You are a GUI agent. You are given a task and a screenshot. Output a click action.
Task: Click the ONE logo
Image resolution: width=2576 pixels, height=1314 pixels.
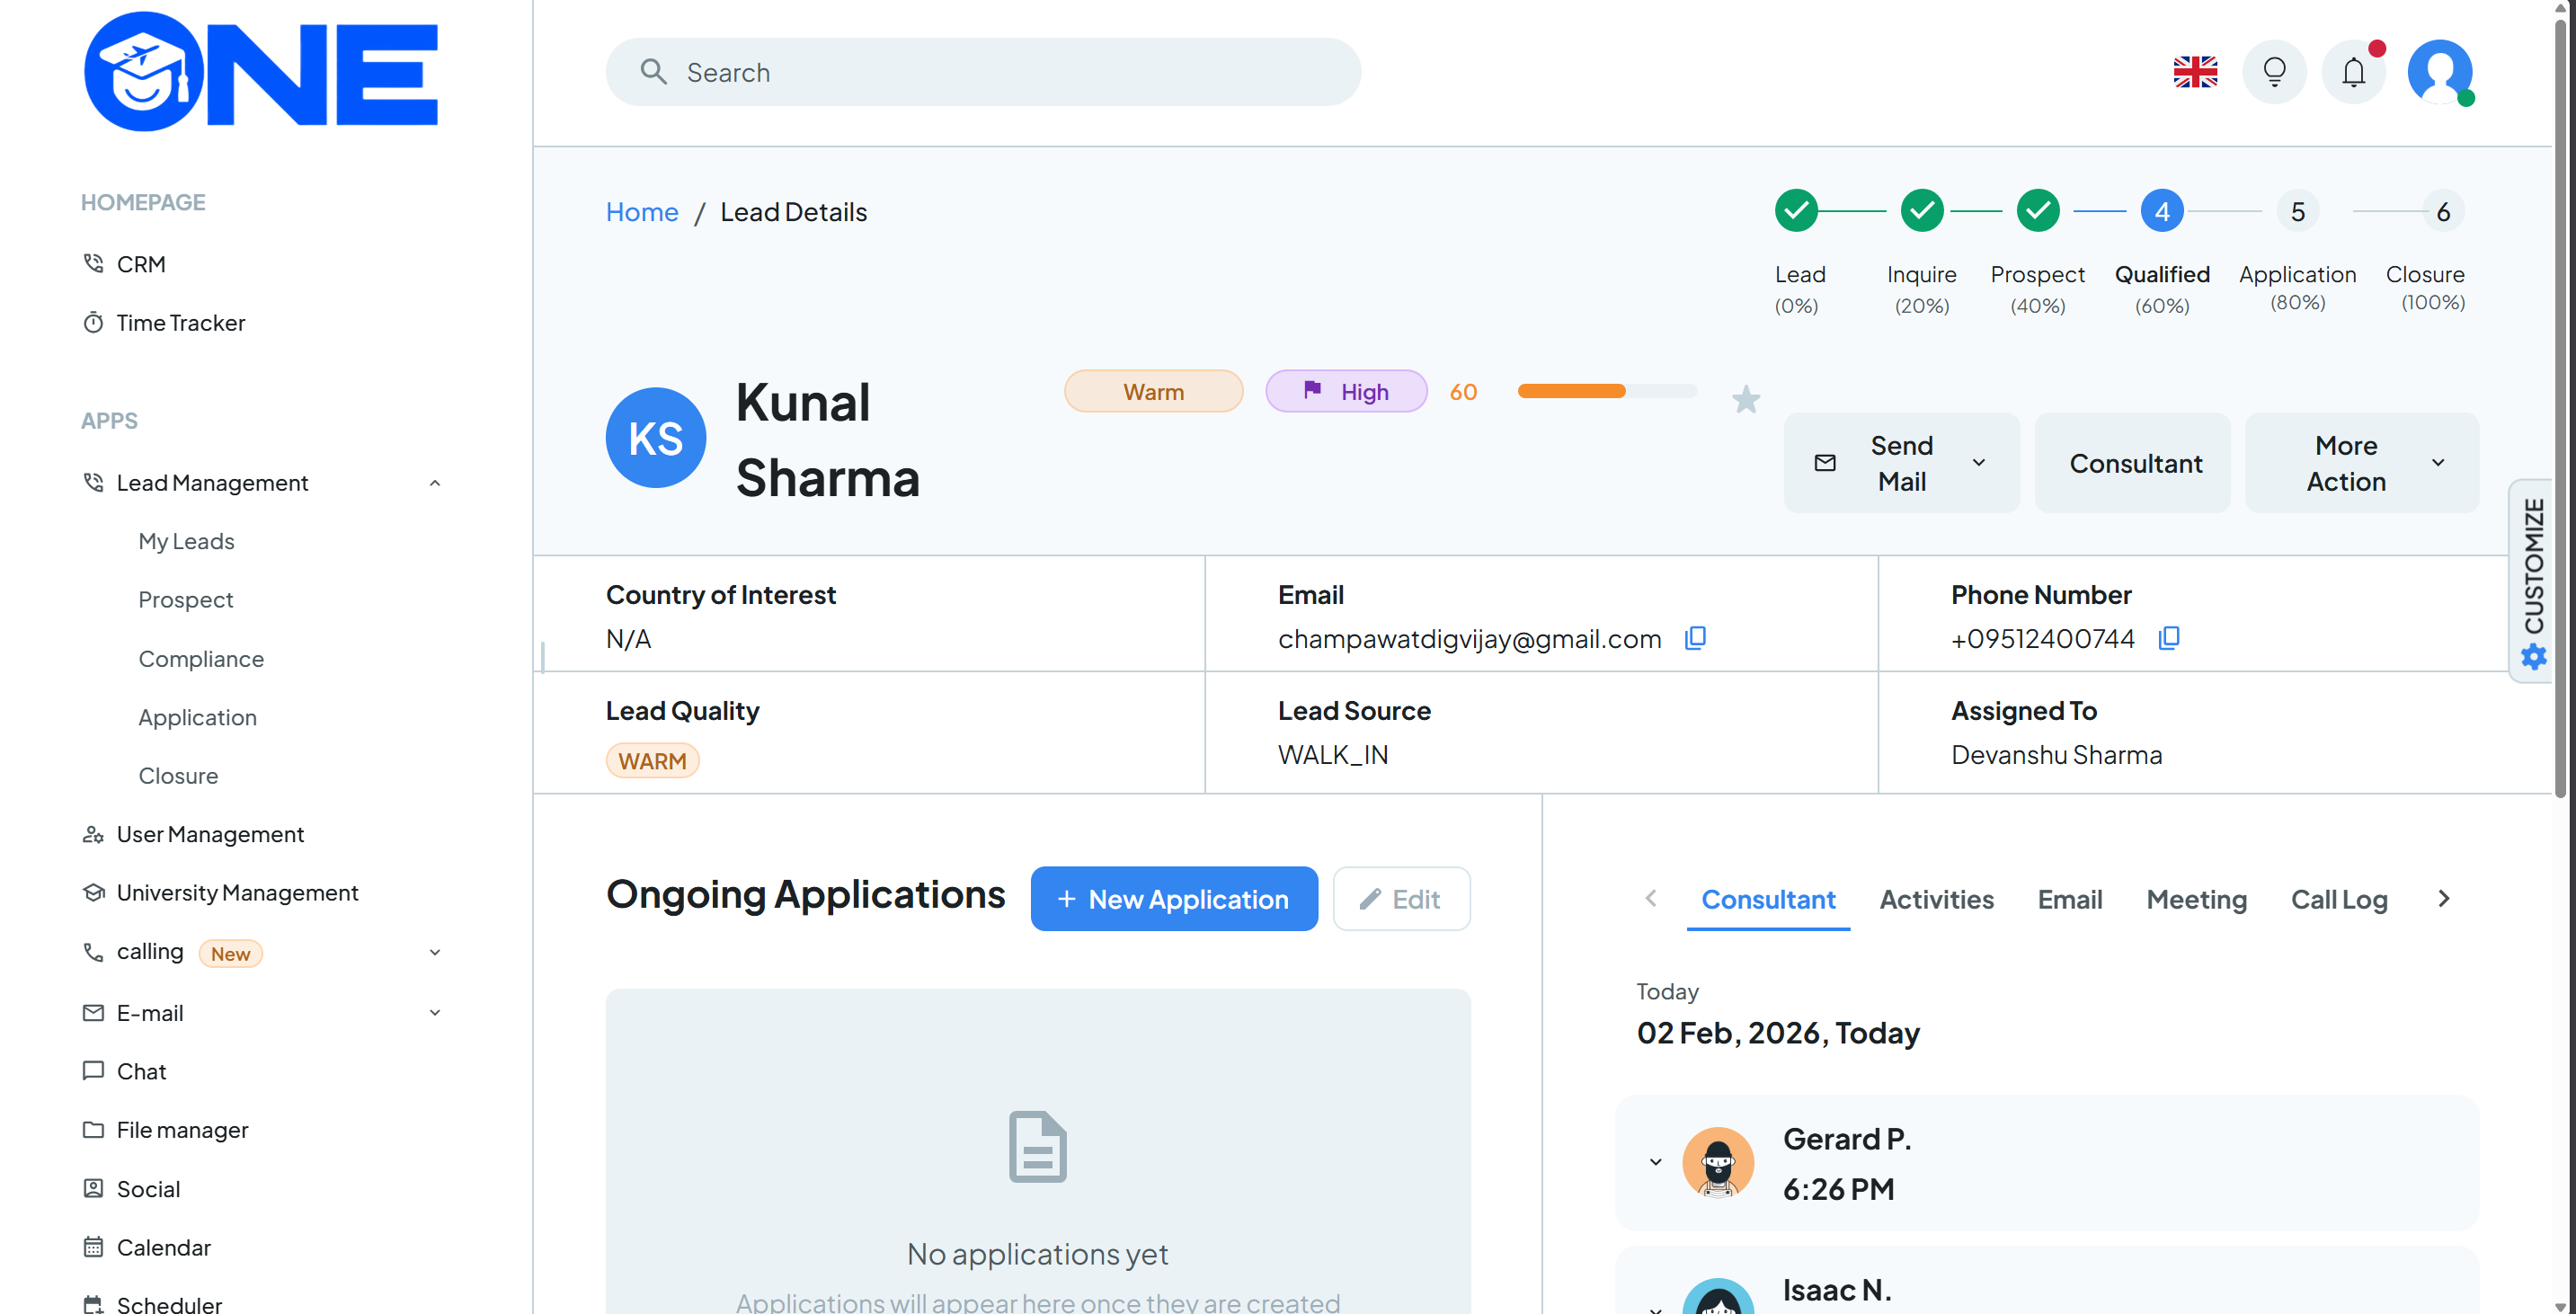[x=261, y=72]
